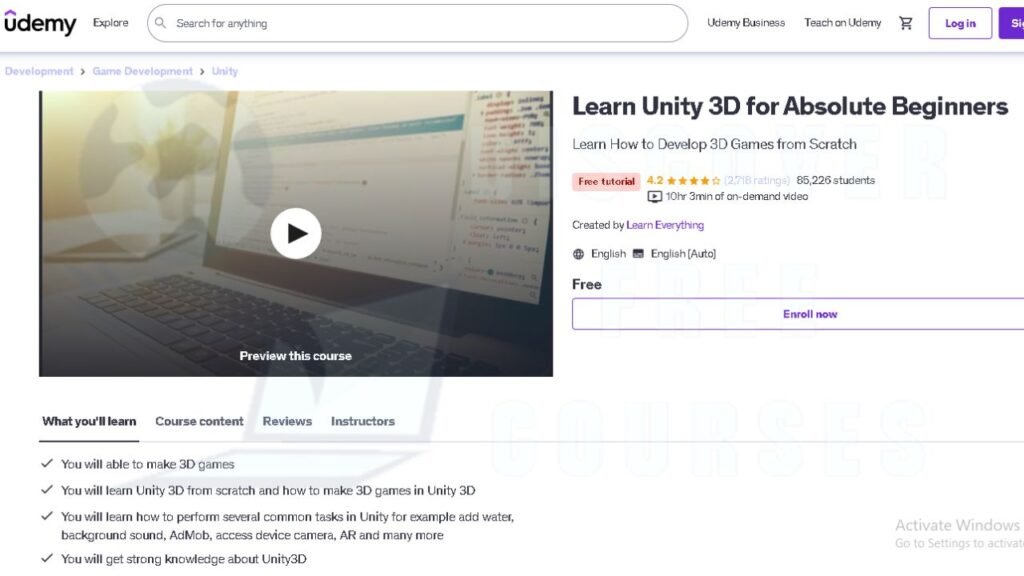Screen dimensions: 1024x576
Task: Navigate to Unity breadcrumb
Action: point(225,71)
